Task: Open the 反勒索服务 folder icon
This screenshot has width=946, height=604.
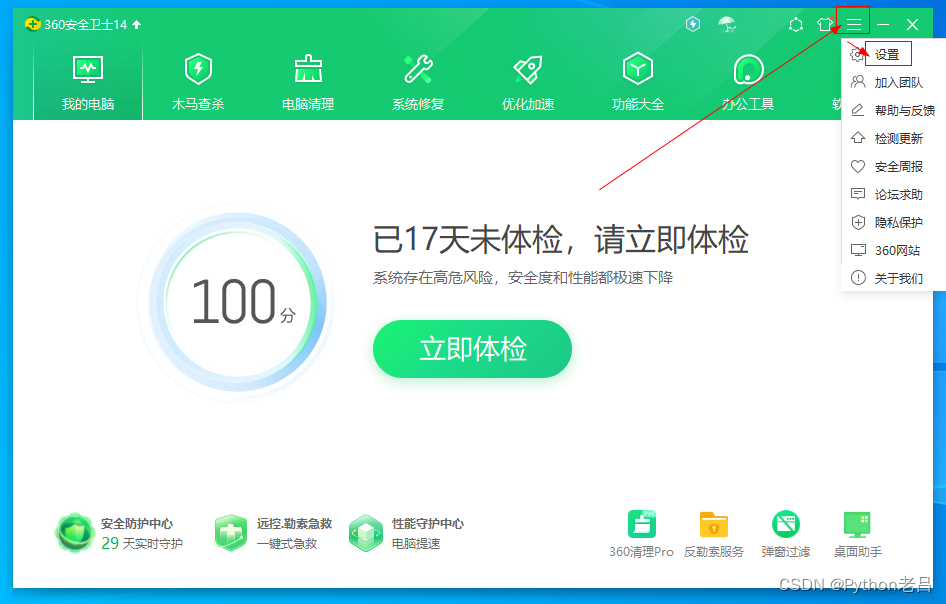Action: (714, 524)
